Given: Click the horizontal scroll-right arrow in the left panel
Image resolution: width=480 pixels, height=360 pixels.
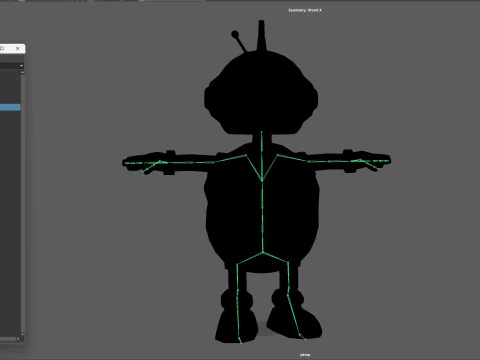Looking at the screenshot, I should (x=18, y=339).
